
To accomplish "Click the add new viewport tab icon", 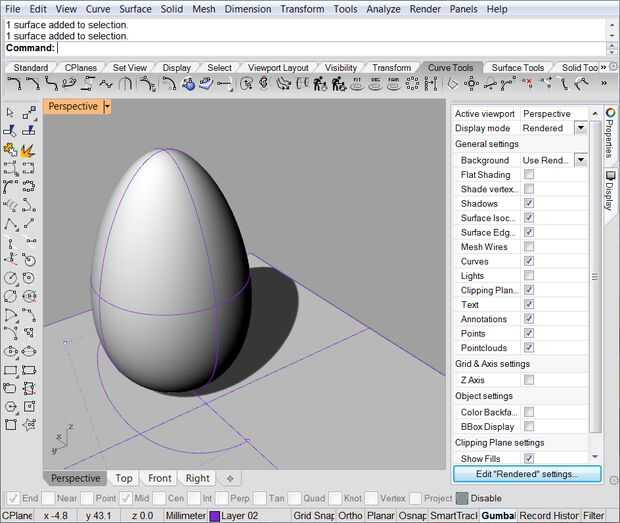I will click(229, 478).
